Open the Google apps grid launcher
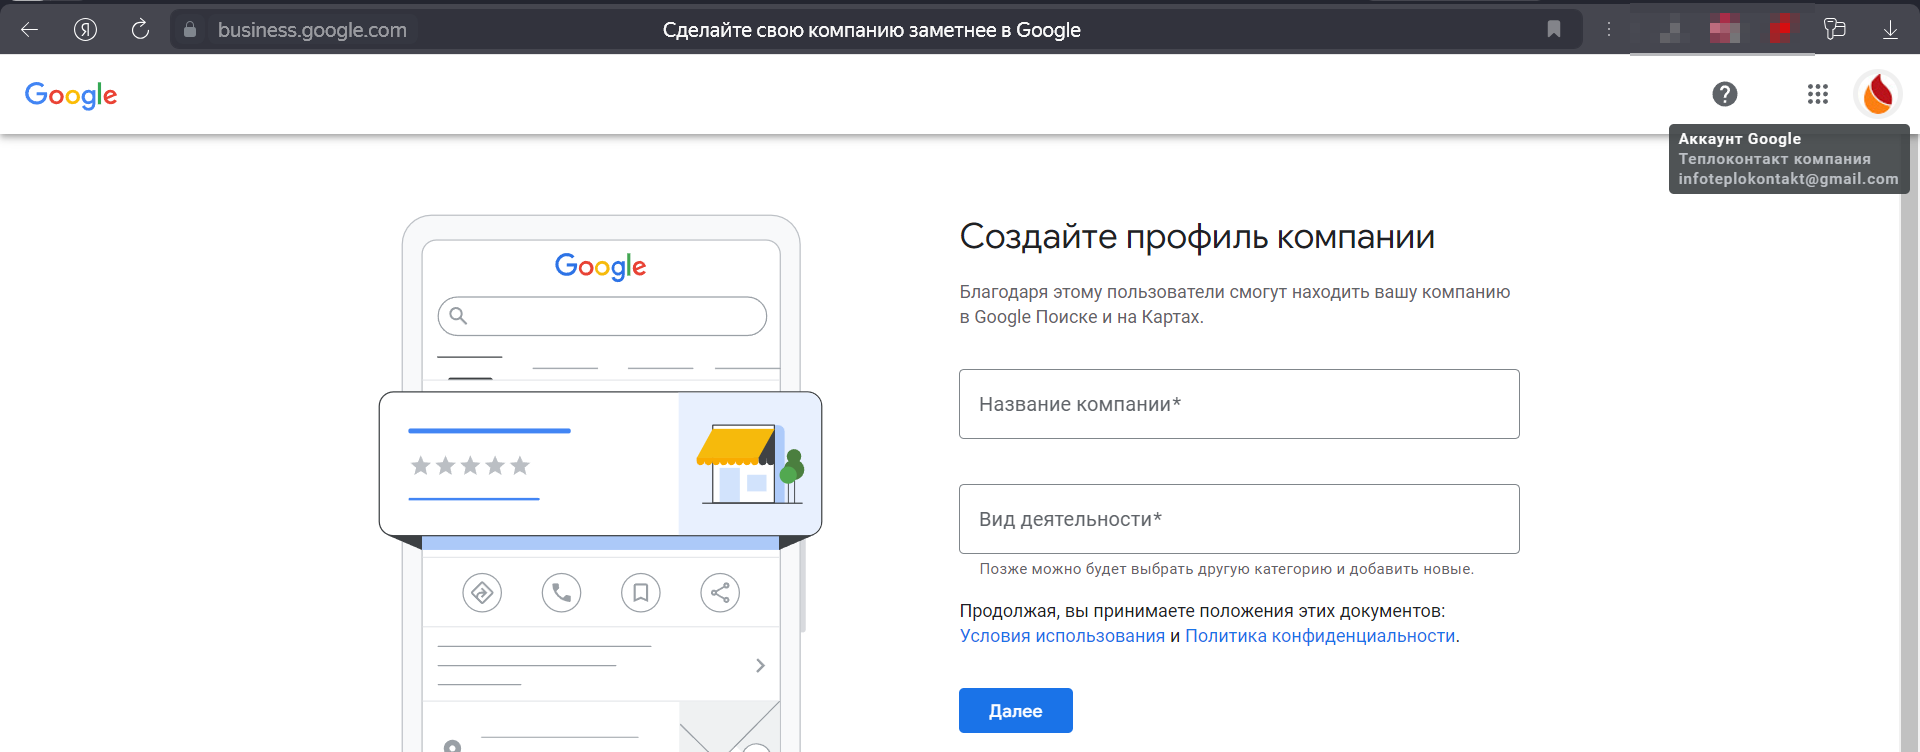This screenshot has width=1920, height=752. (1818, 94)
